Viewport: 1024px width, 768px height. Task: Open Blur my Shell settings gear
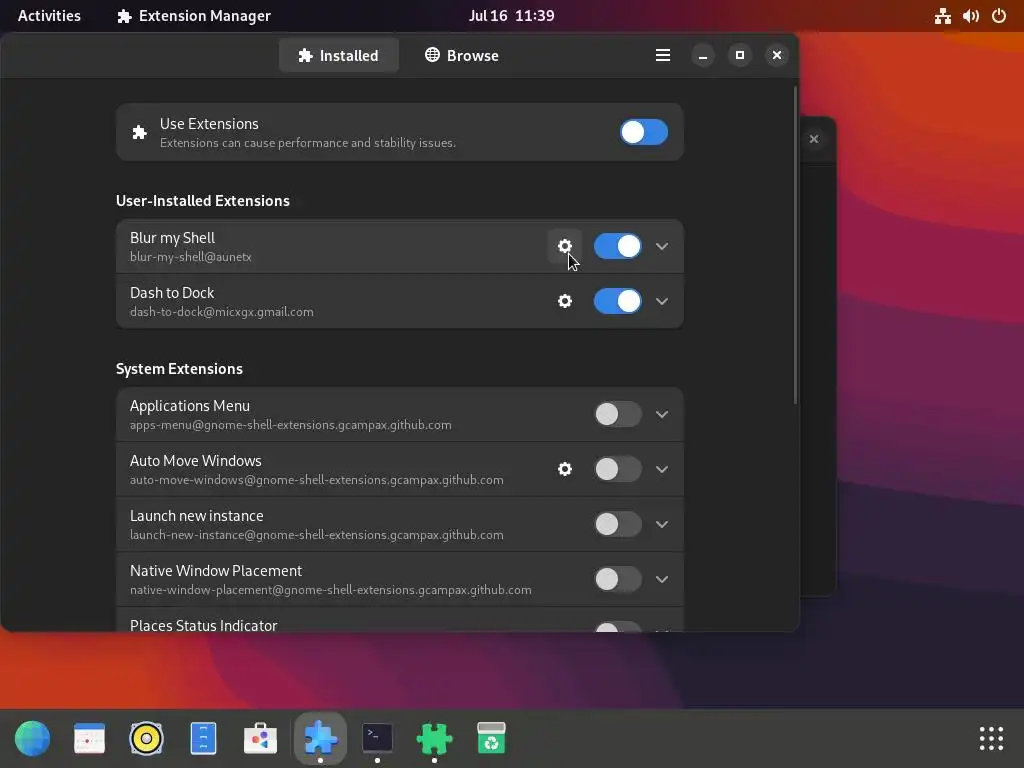565,246
